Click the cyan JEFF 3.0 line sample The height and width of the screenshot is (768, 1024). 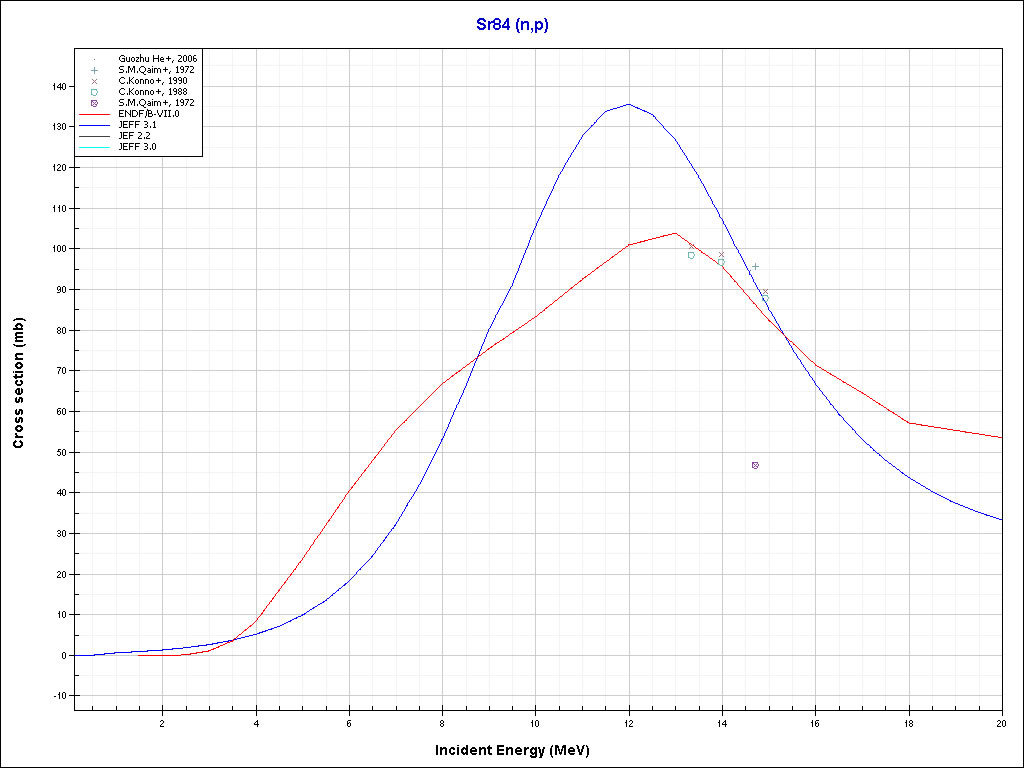coord(94,147)
